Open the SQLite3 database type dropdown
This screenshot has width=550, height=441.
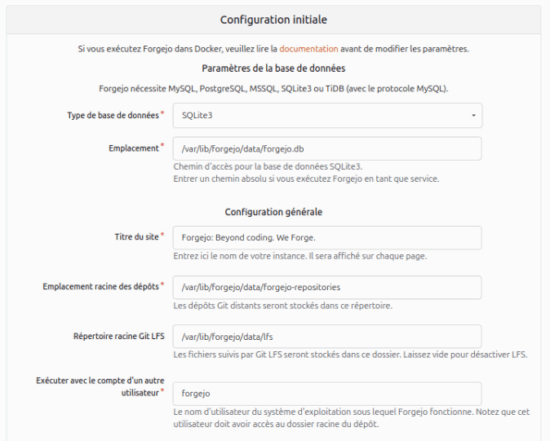[327, 115]
